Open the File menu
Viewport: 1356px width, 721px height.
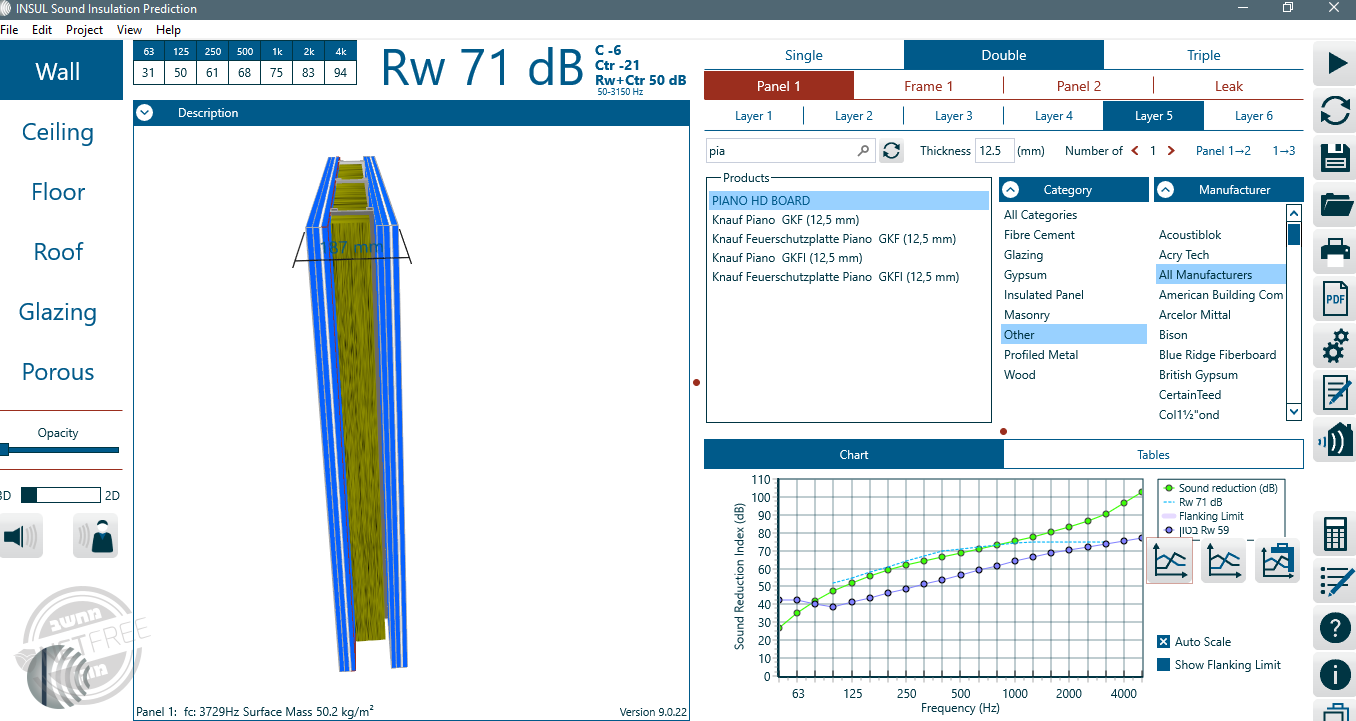pos(10,30)
